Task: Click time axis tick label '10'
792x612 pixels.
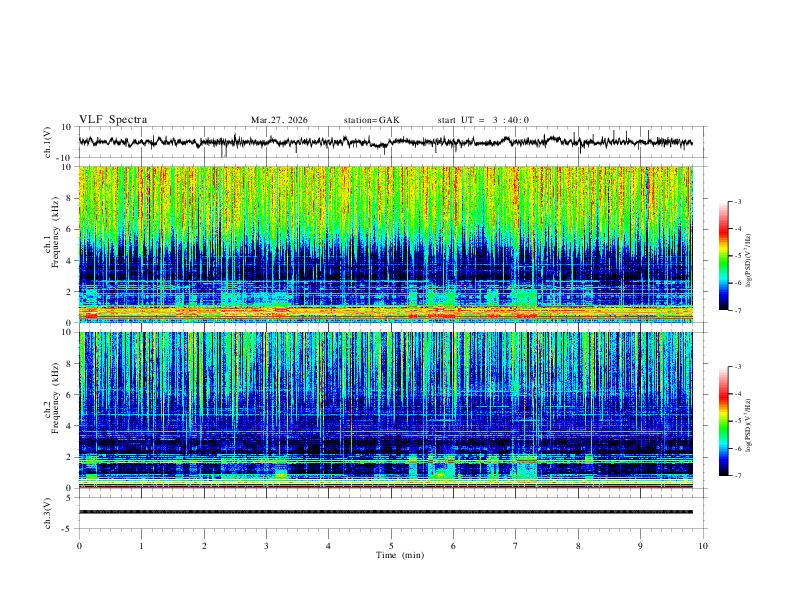Action: point(703,546)
